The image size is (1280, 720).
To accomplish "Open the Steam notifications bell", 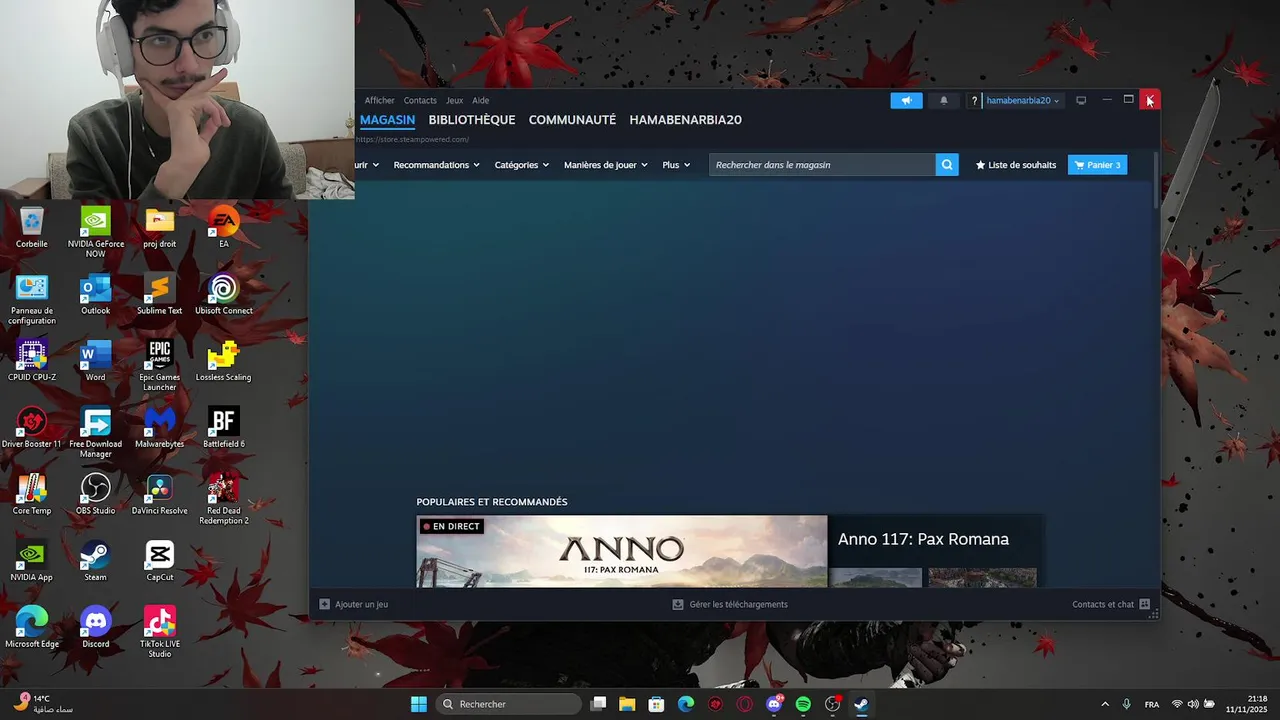I will [943, 100].
